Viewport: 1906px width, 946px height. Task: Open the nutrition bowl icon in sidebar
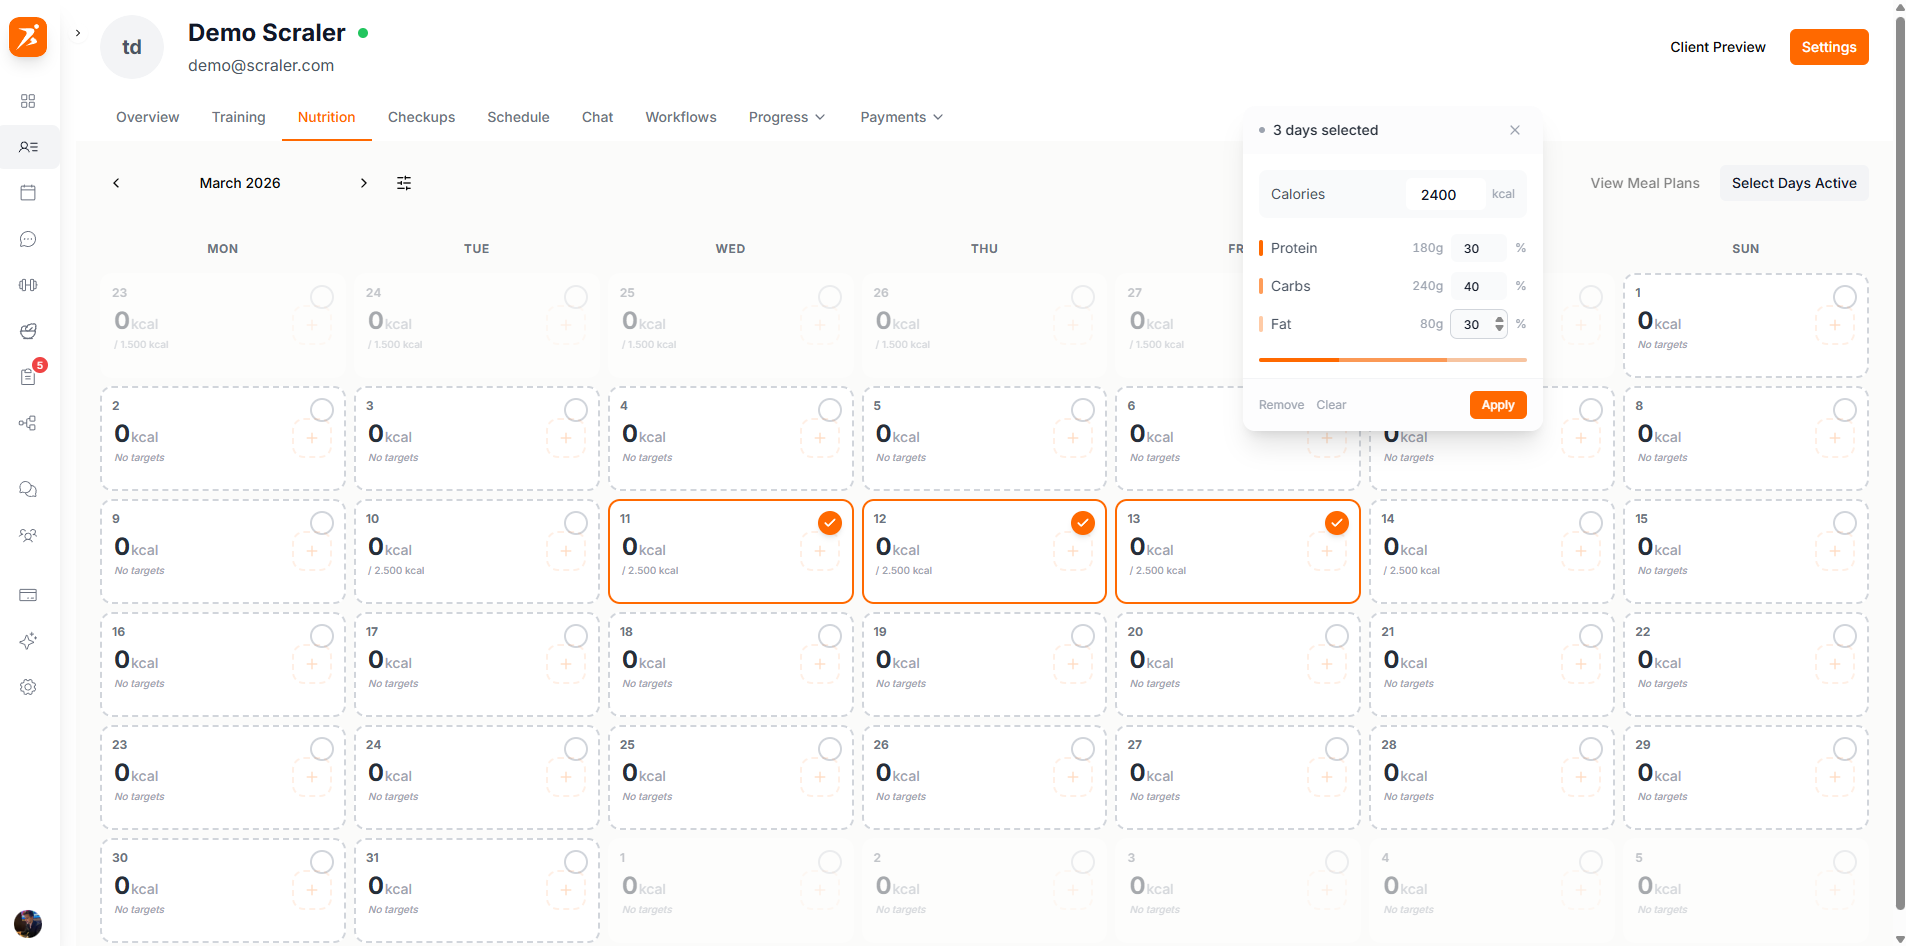click(x=28, y=331)
